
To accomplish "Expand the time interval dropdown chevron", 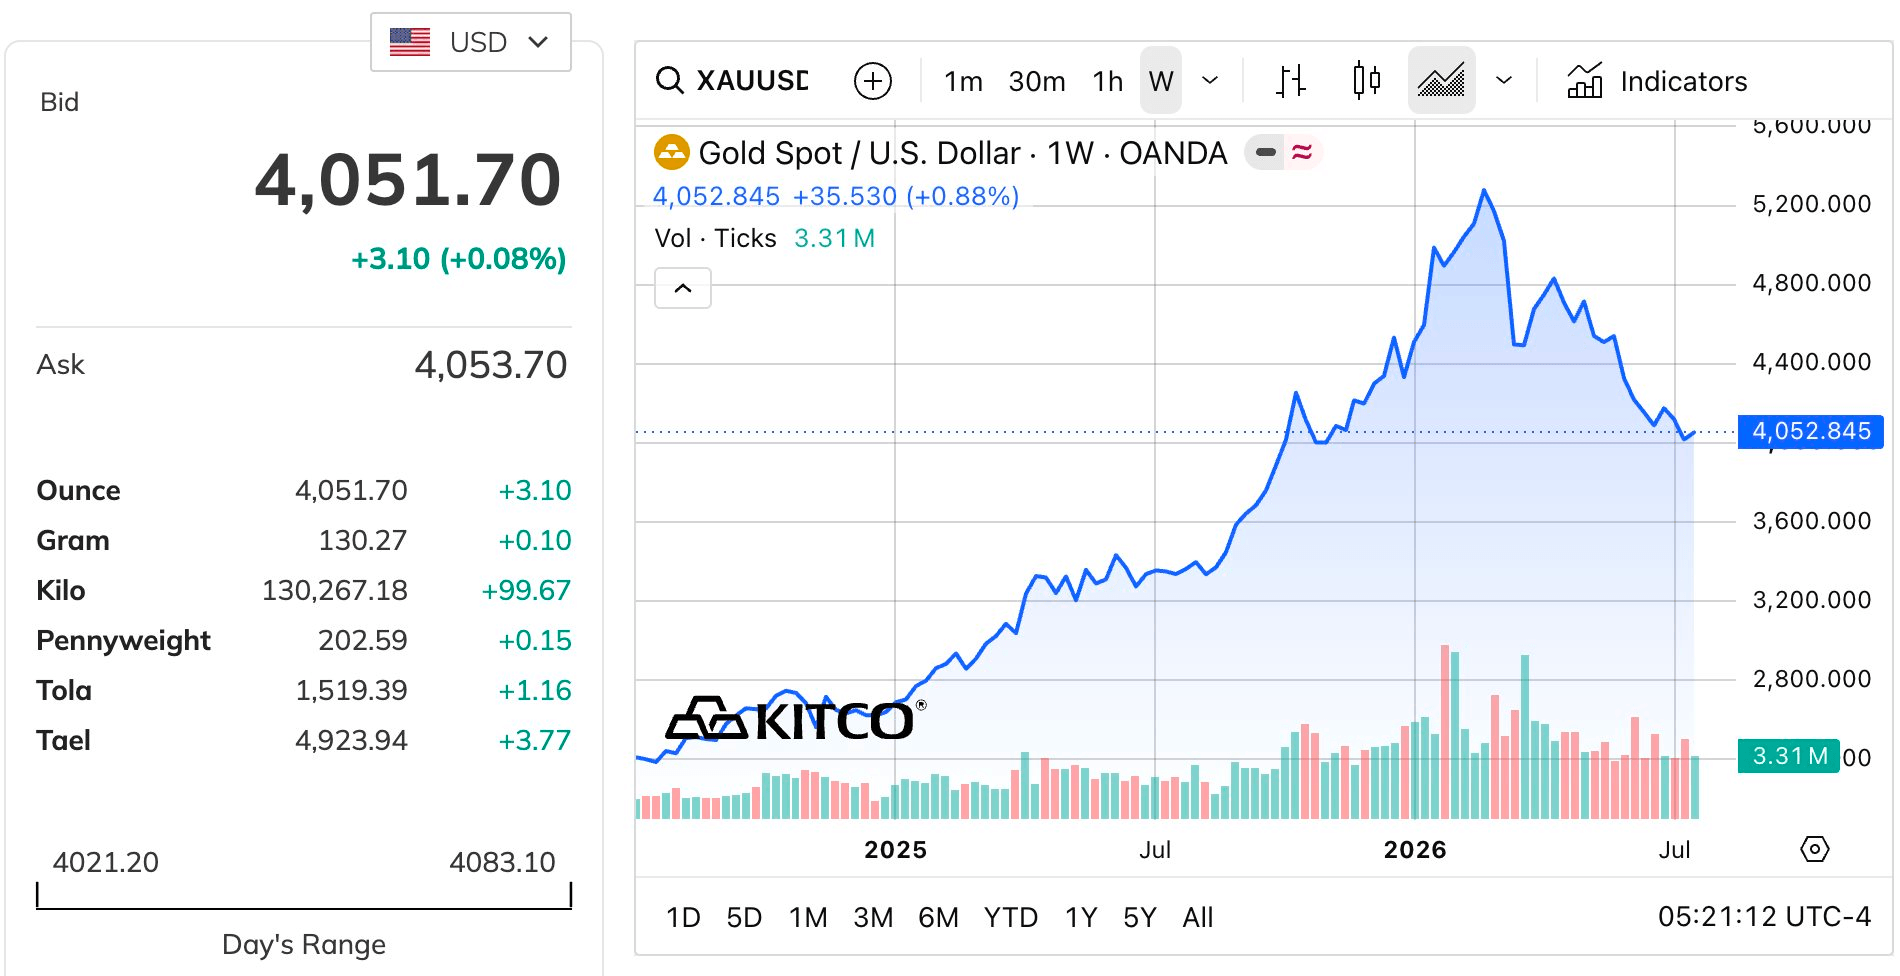I will click(x=1210, y=81).
